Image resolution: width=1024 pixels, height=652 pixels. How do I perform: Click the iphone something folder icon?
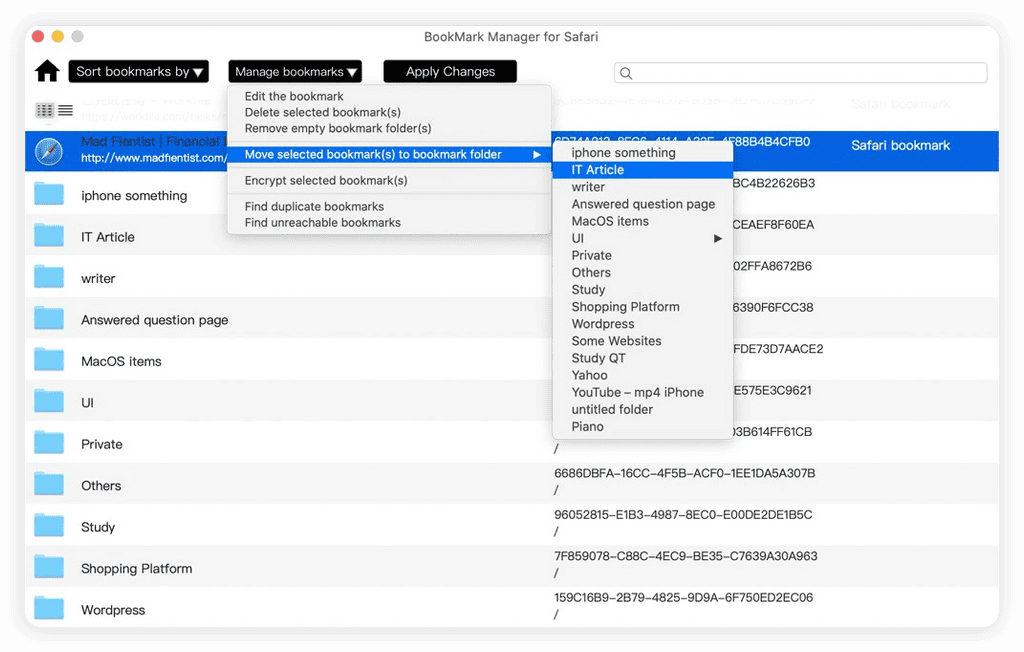49,194
